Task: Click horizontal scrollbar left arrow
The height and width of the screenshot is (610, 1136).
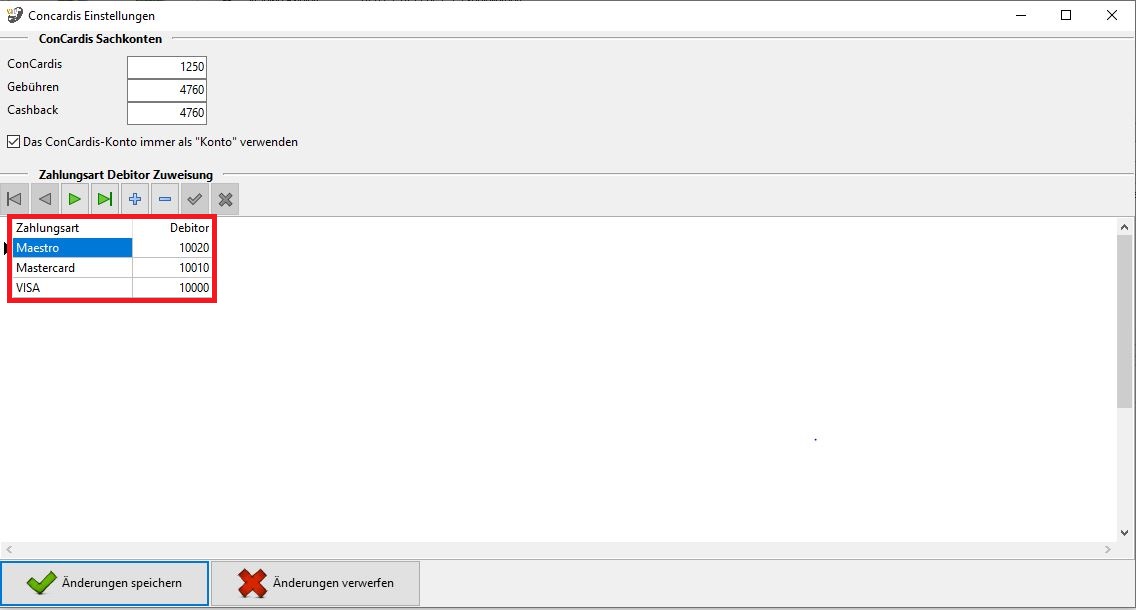Action: 9,550
